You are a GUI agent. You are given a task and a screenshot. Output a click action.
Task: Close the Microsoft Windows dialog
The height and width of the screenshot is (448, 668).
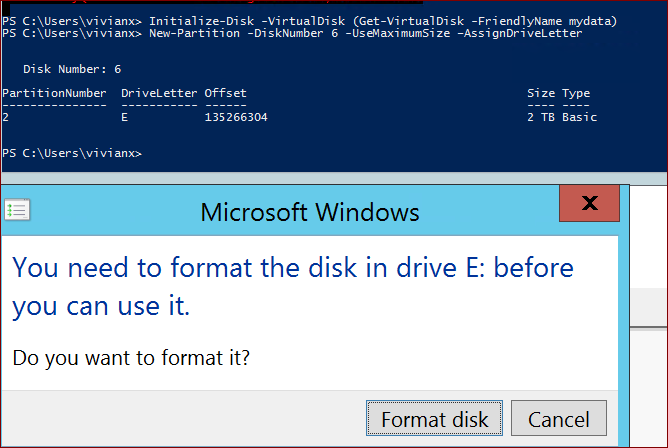click(589, 203)
